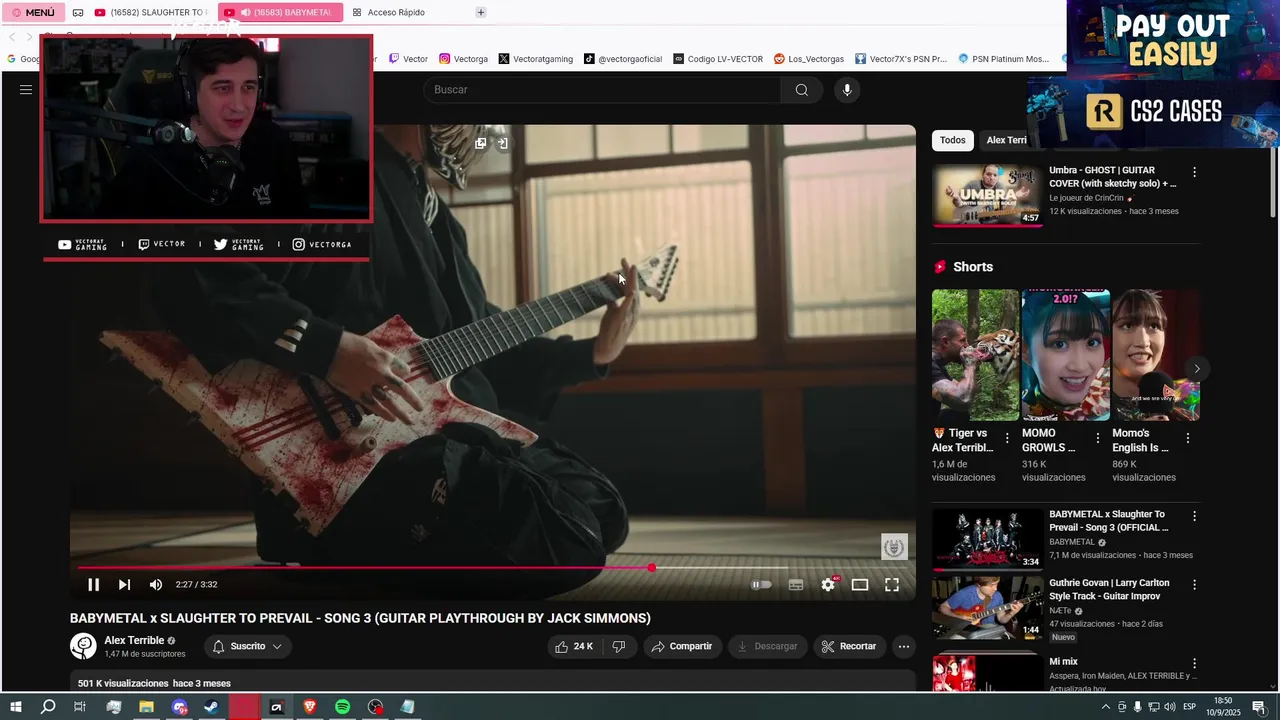
Task: Click the search magnifier button
Action: click(x=802, y=90)
